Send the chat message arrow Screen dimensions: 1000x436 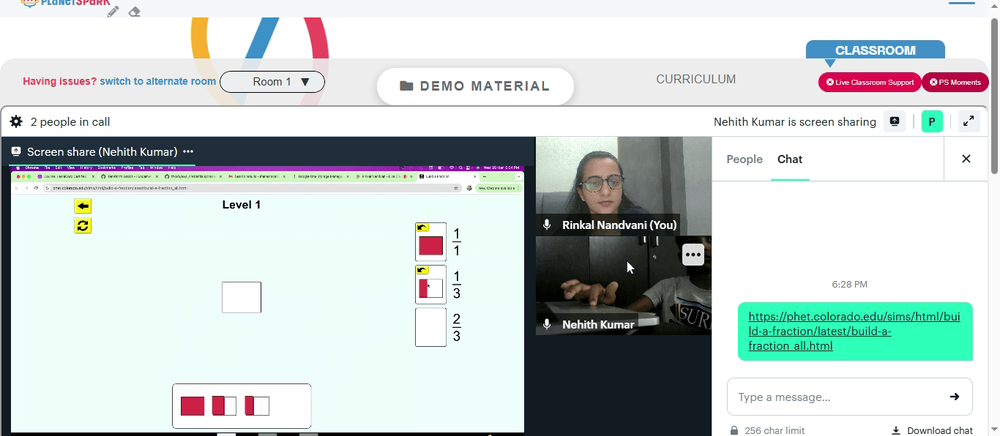click(954, 396)
